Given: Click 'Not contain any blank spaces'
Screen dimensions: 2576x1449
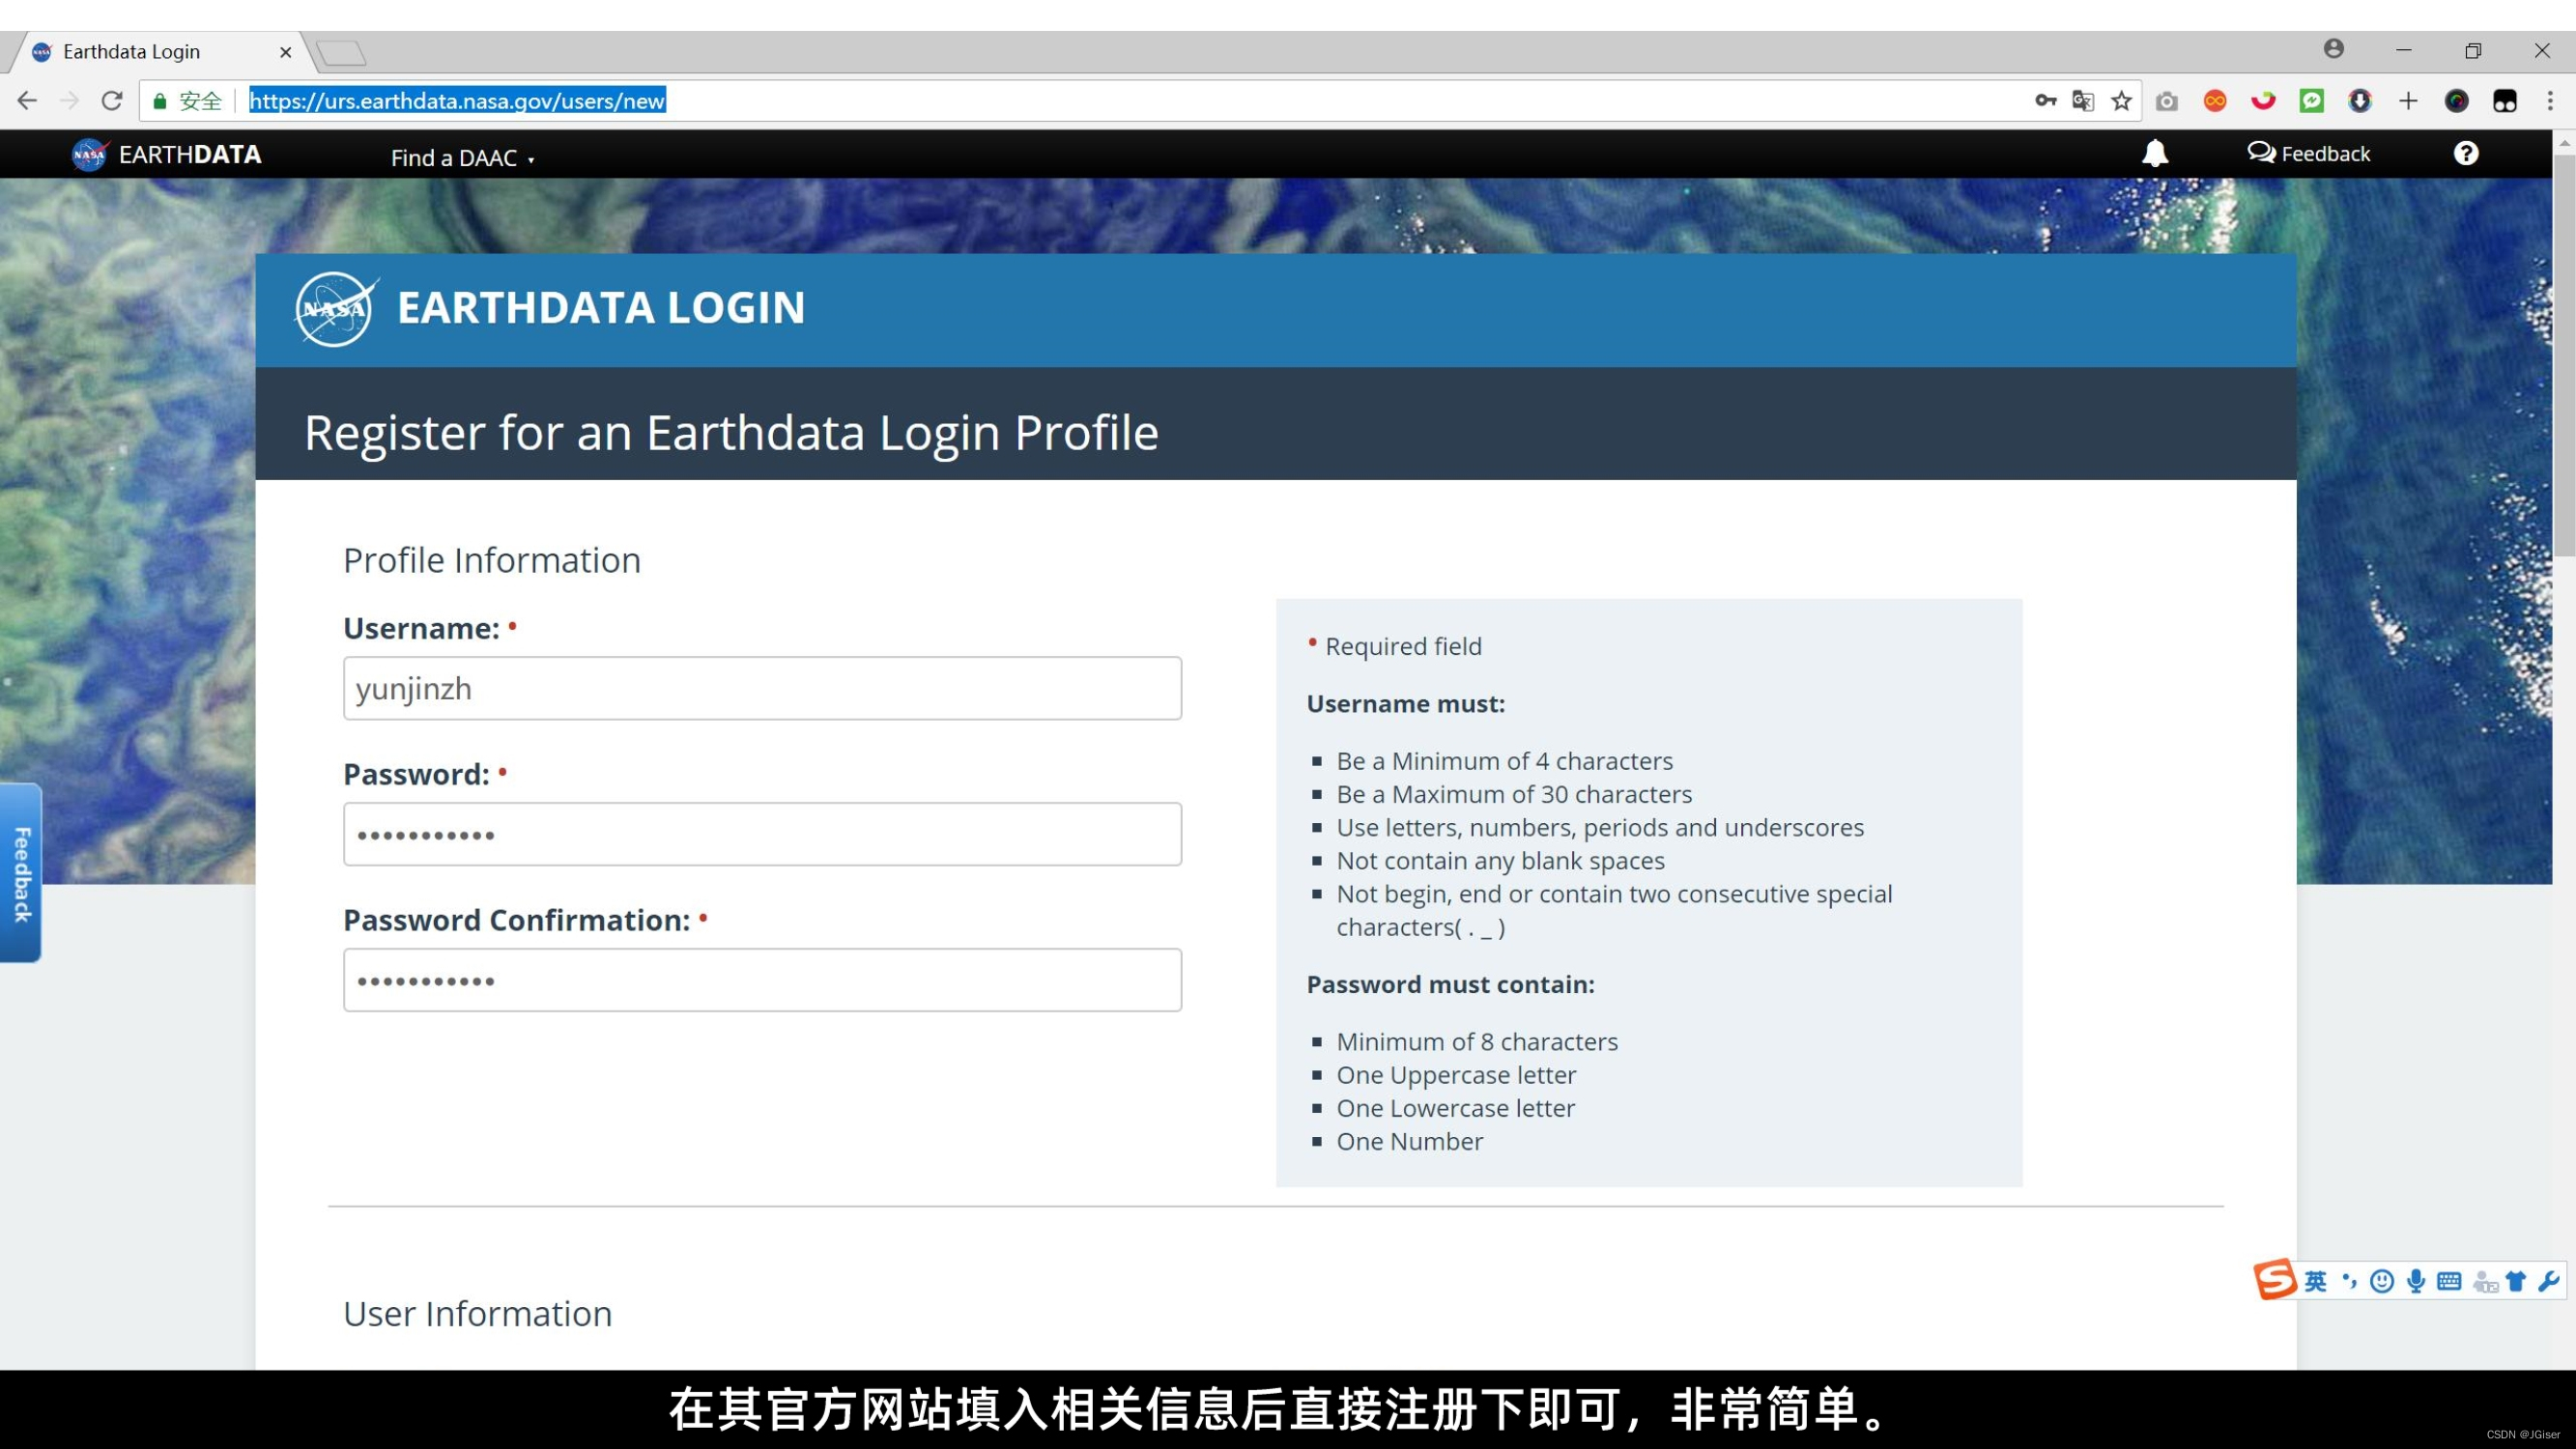Looking at the screenshot, I should click(1501, 861).
